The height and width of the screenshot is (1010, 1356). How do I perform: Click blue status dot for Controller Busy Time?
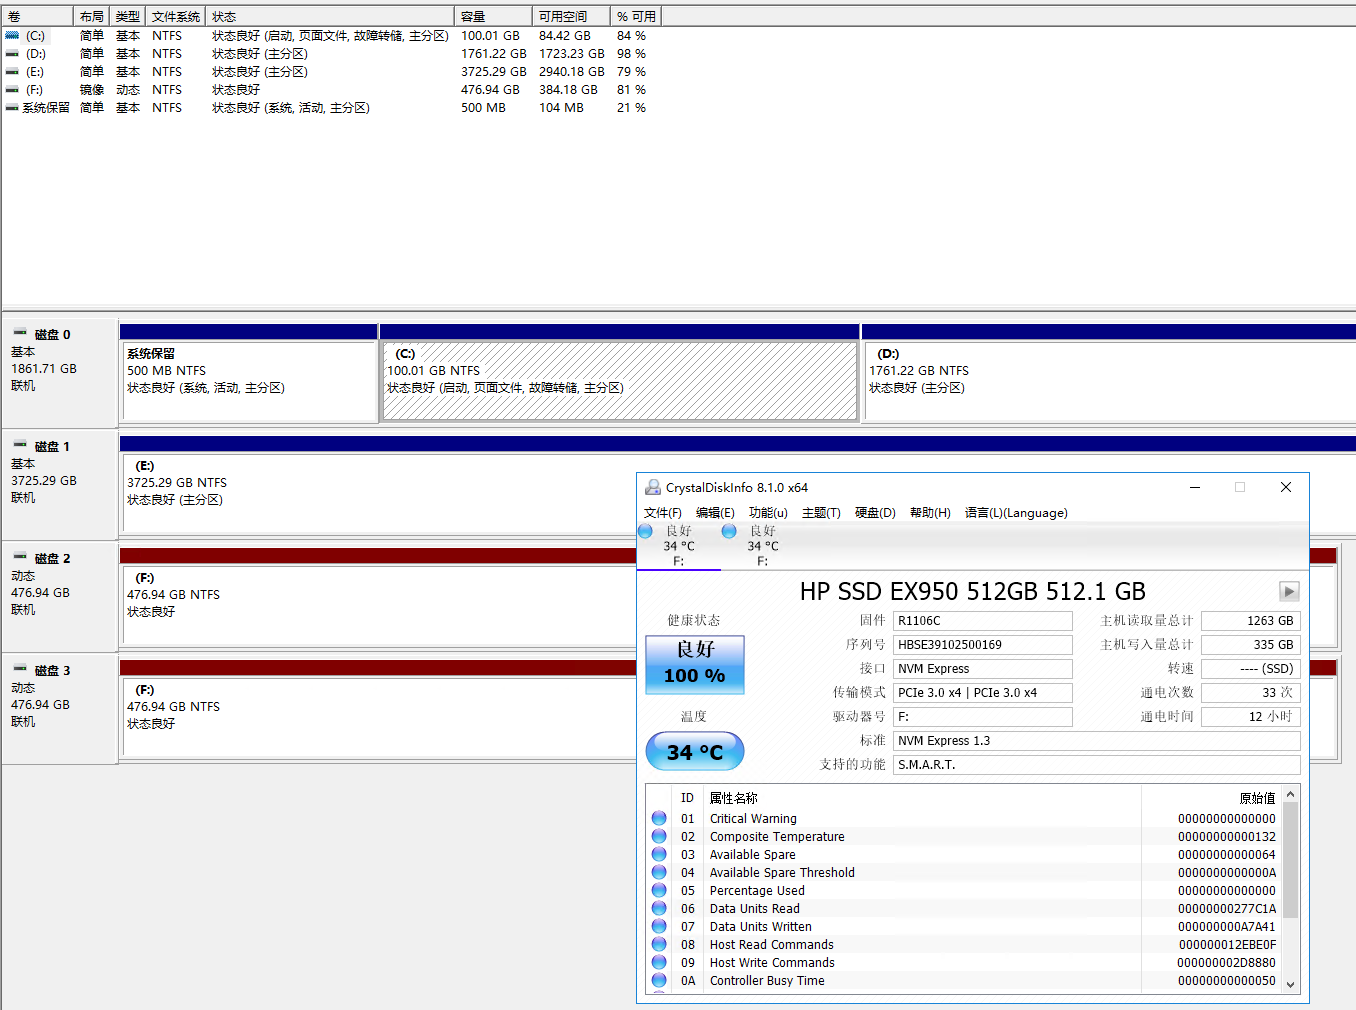(x=659, y=980)
